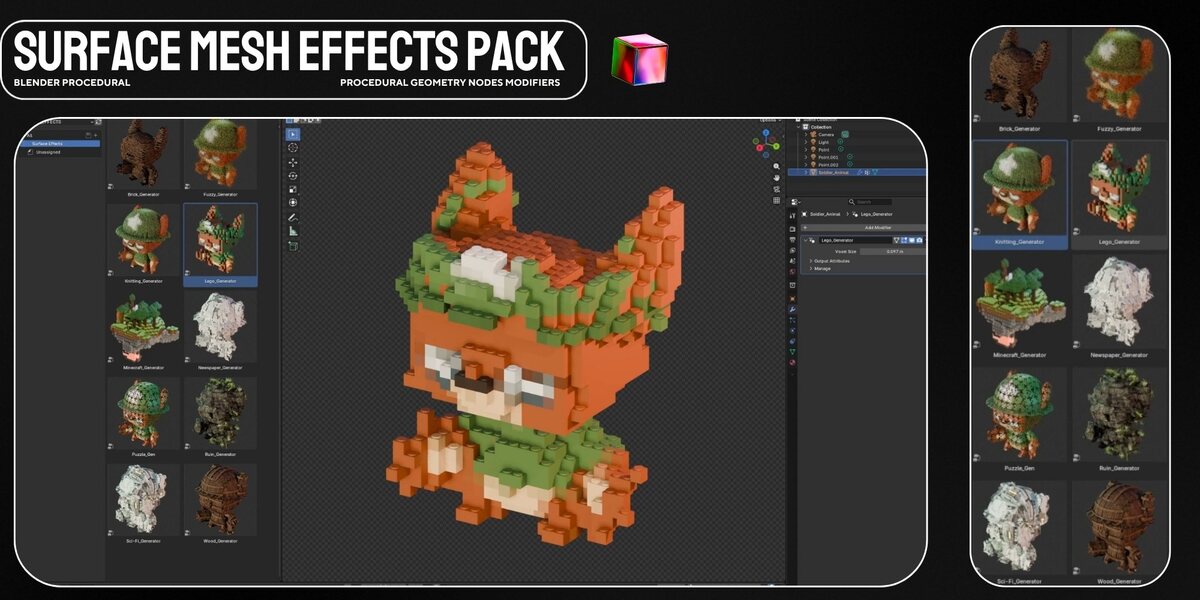The image size is (1200, 600).
Task: Select the Minecraft_Generator asset thumbnail
Action: [x=144, y=328]
